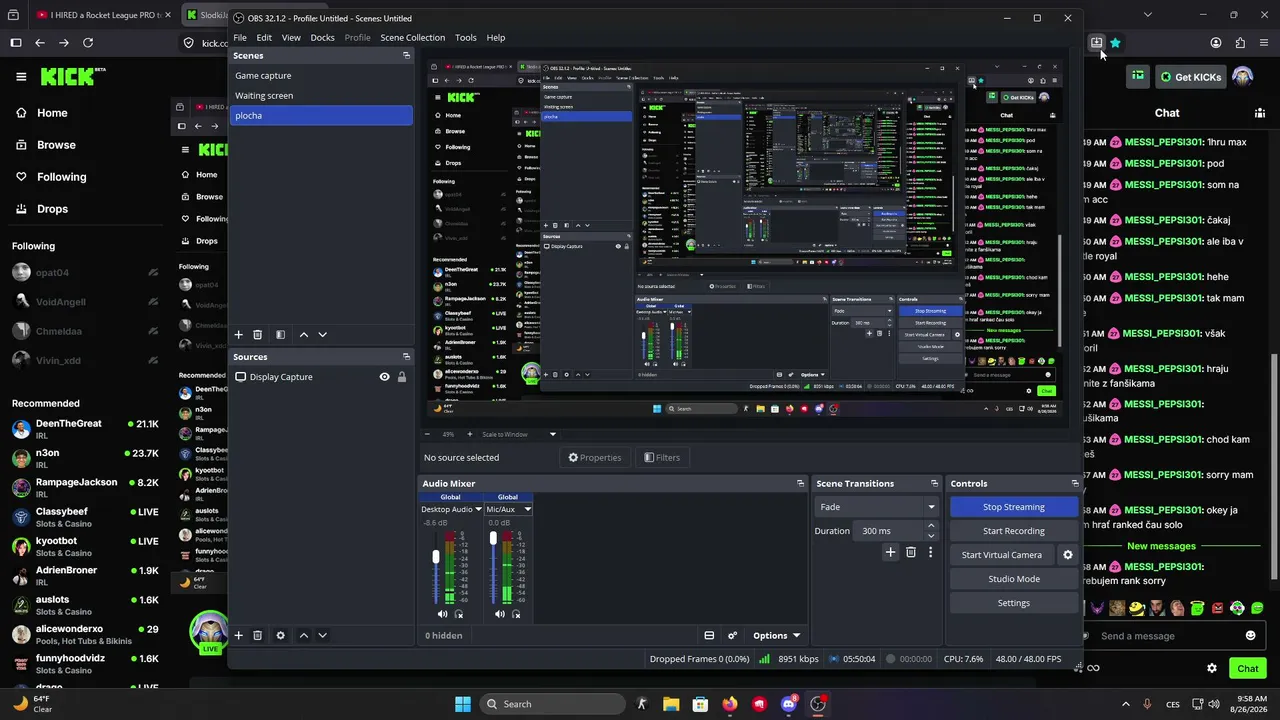Toggle Mic/Aux monitoring headphone icon
This screenshot has height=720, width=1280.
coord(516,614)
